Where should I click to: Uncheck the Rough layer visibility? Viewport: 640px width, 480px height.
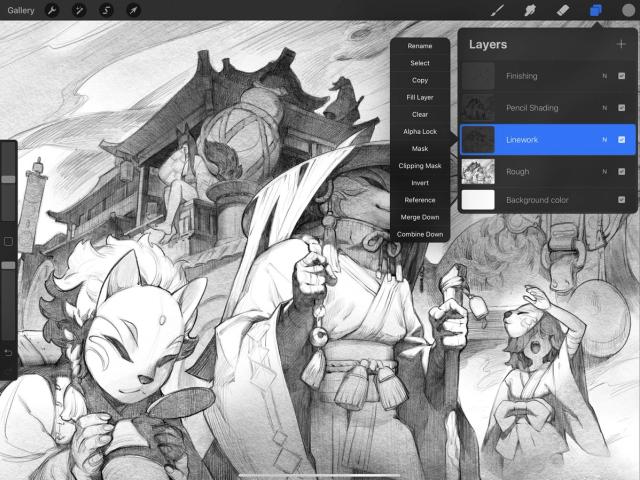(621, 172)
